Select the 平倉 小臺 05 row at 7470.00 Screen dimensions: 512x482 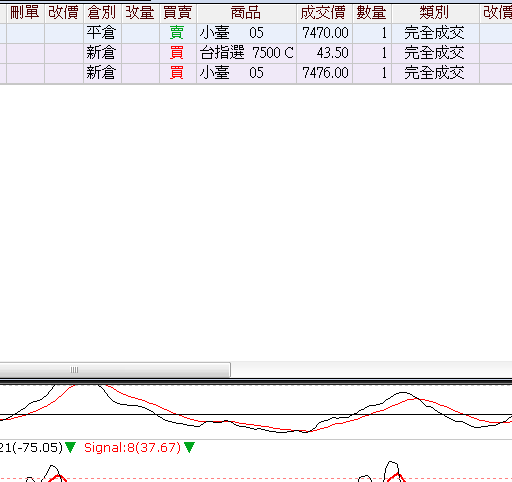(x=256, y=33)
